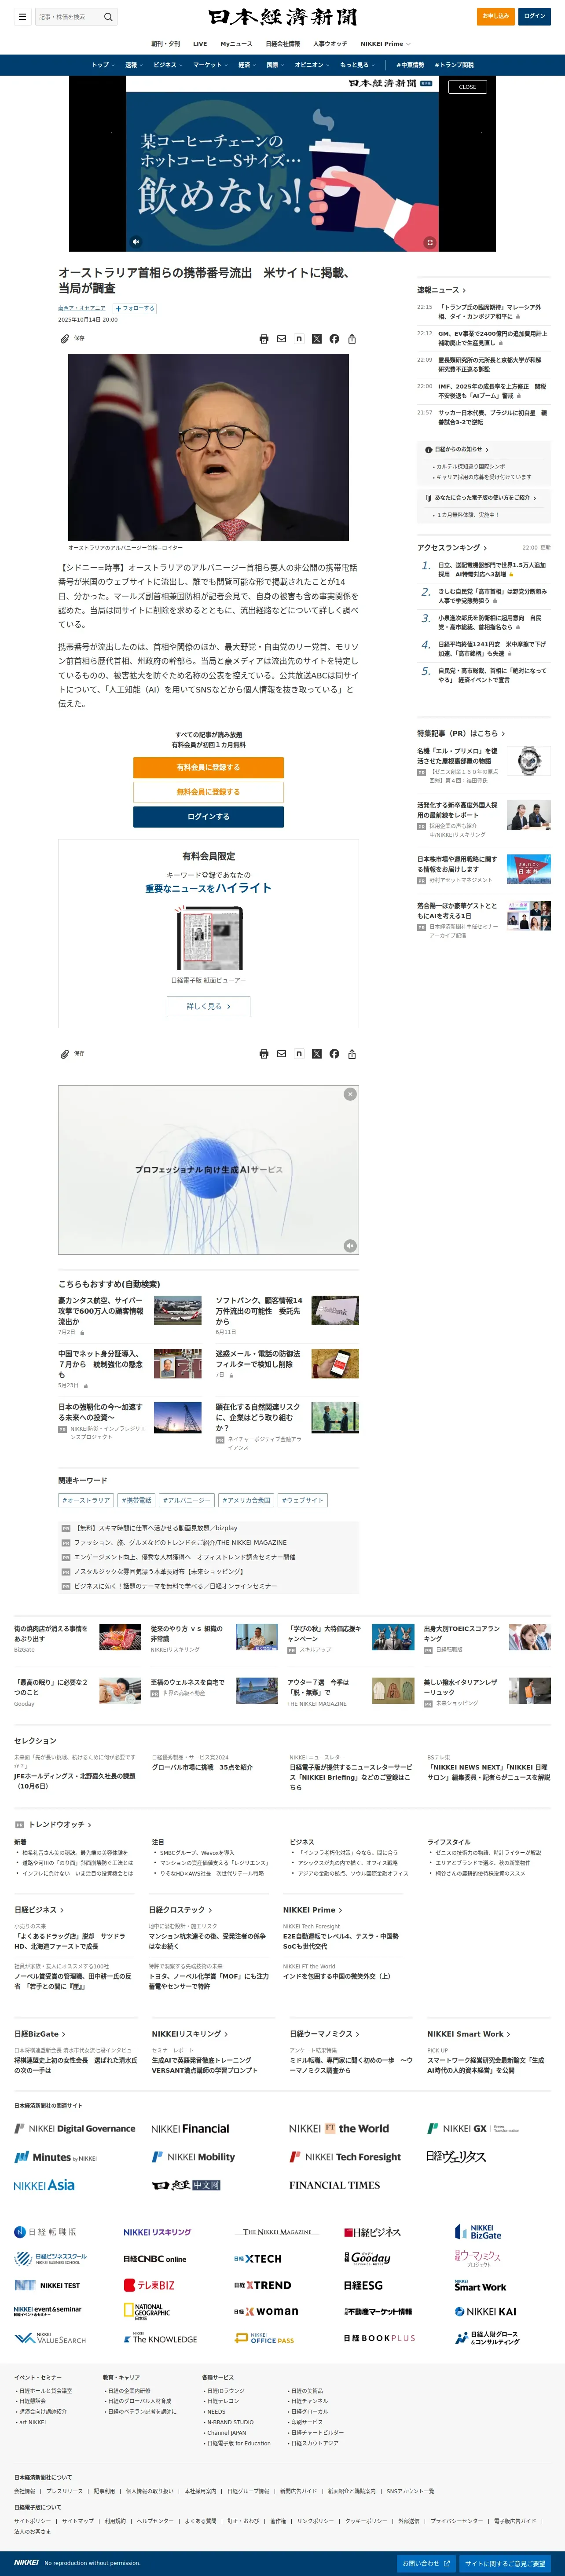Click the top note share icon
Image resolution: width=565 pixels, height=2576 pixels.
(299, 339)
